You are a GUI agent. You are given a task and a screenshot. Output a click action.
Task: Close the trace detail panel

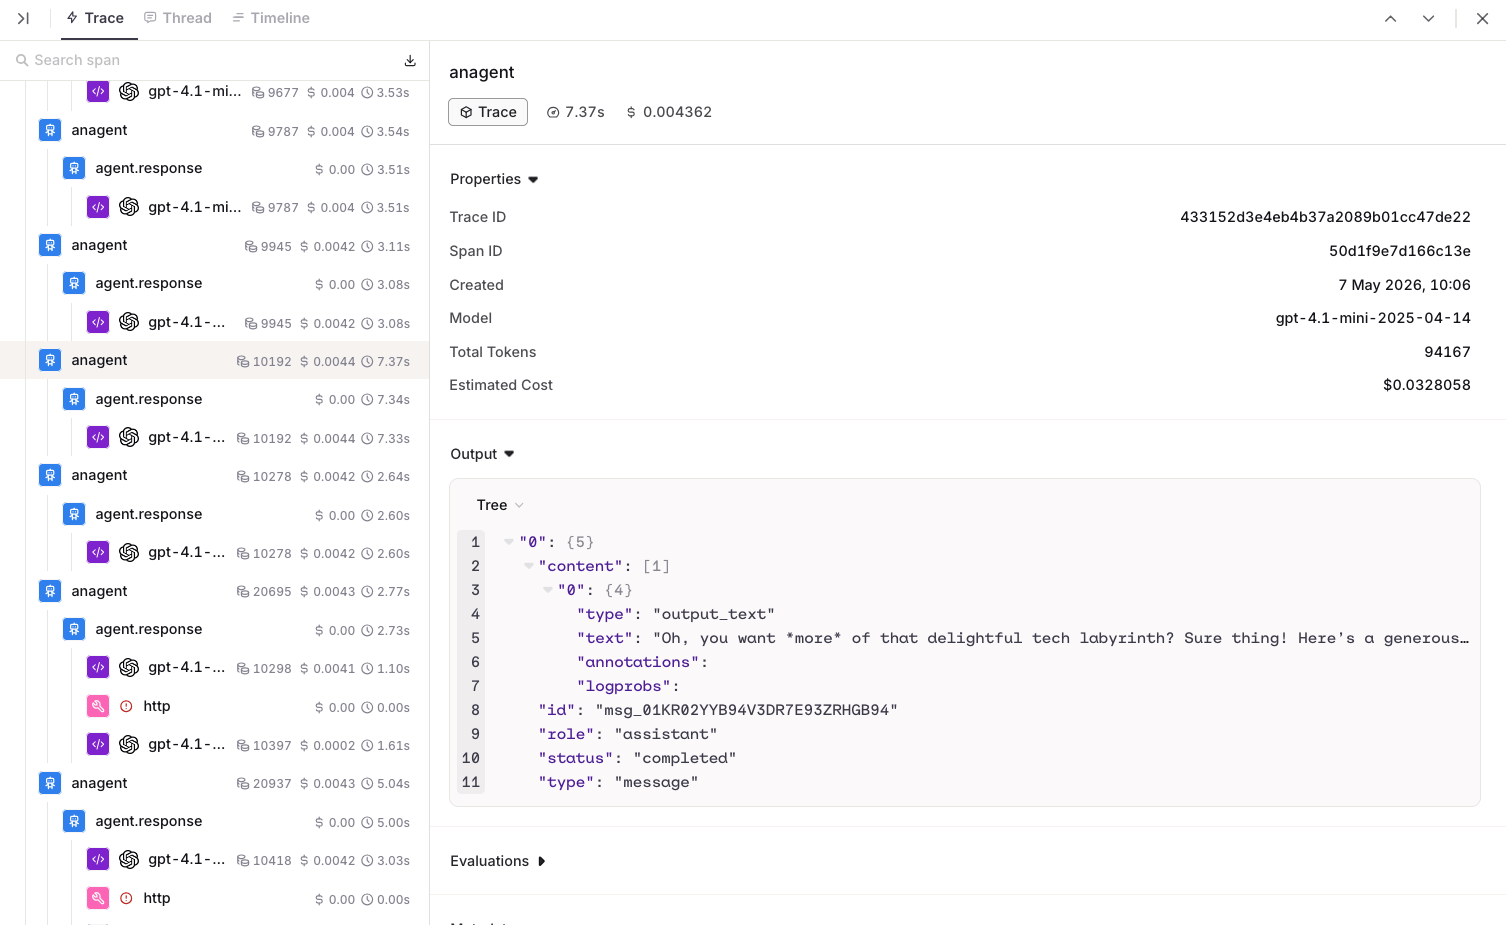1482,18
